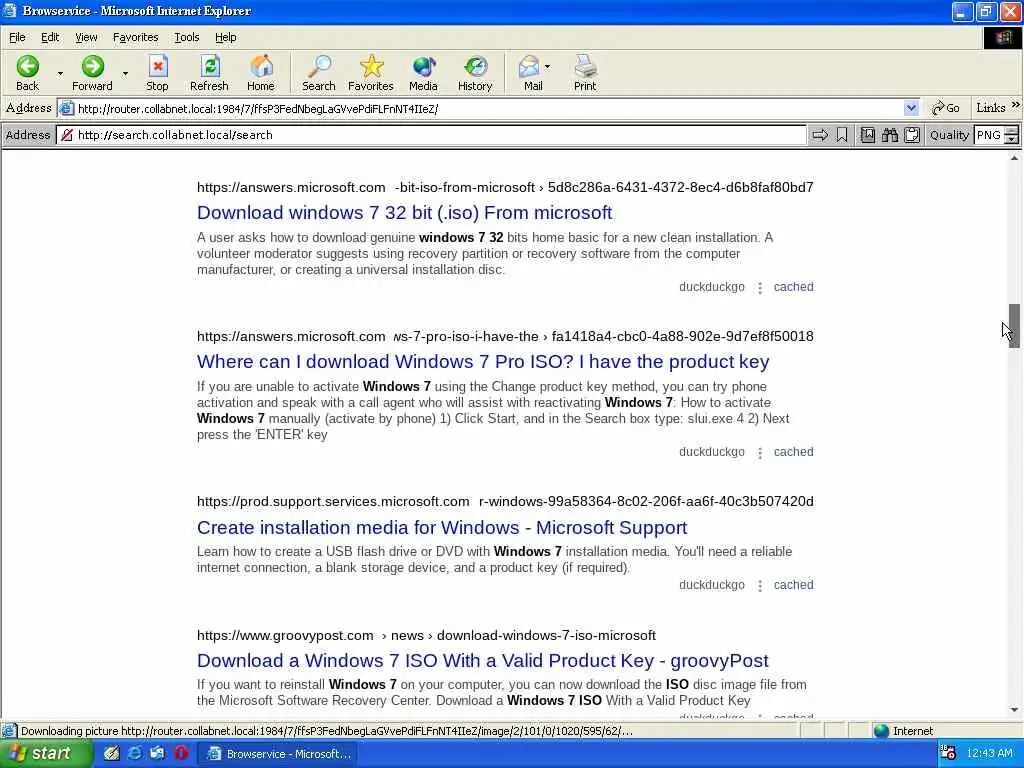Click 'duckduckgo' under the Windows 7 Pro ISO result
1024x768 pixels.
click(711, 452)
